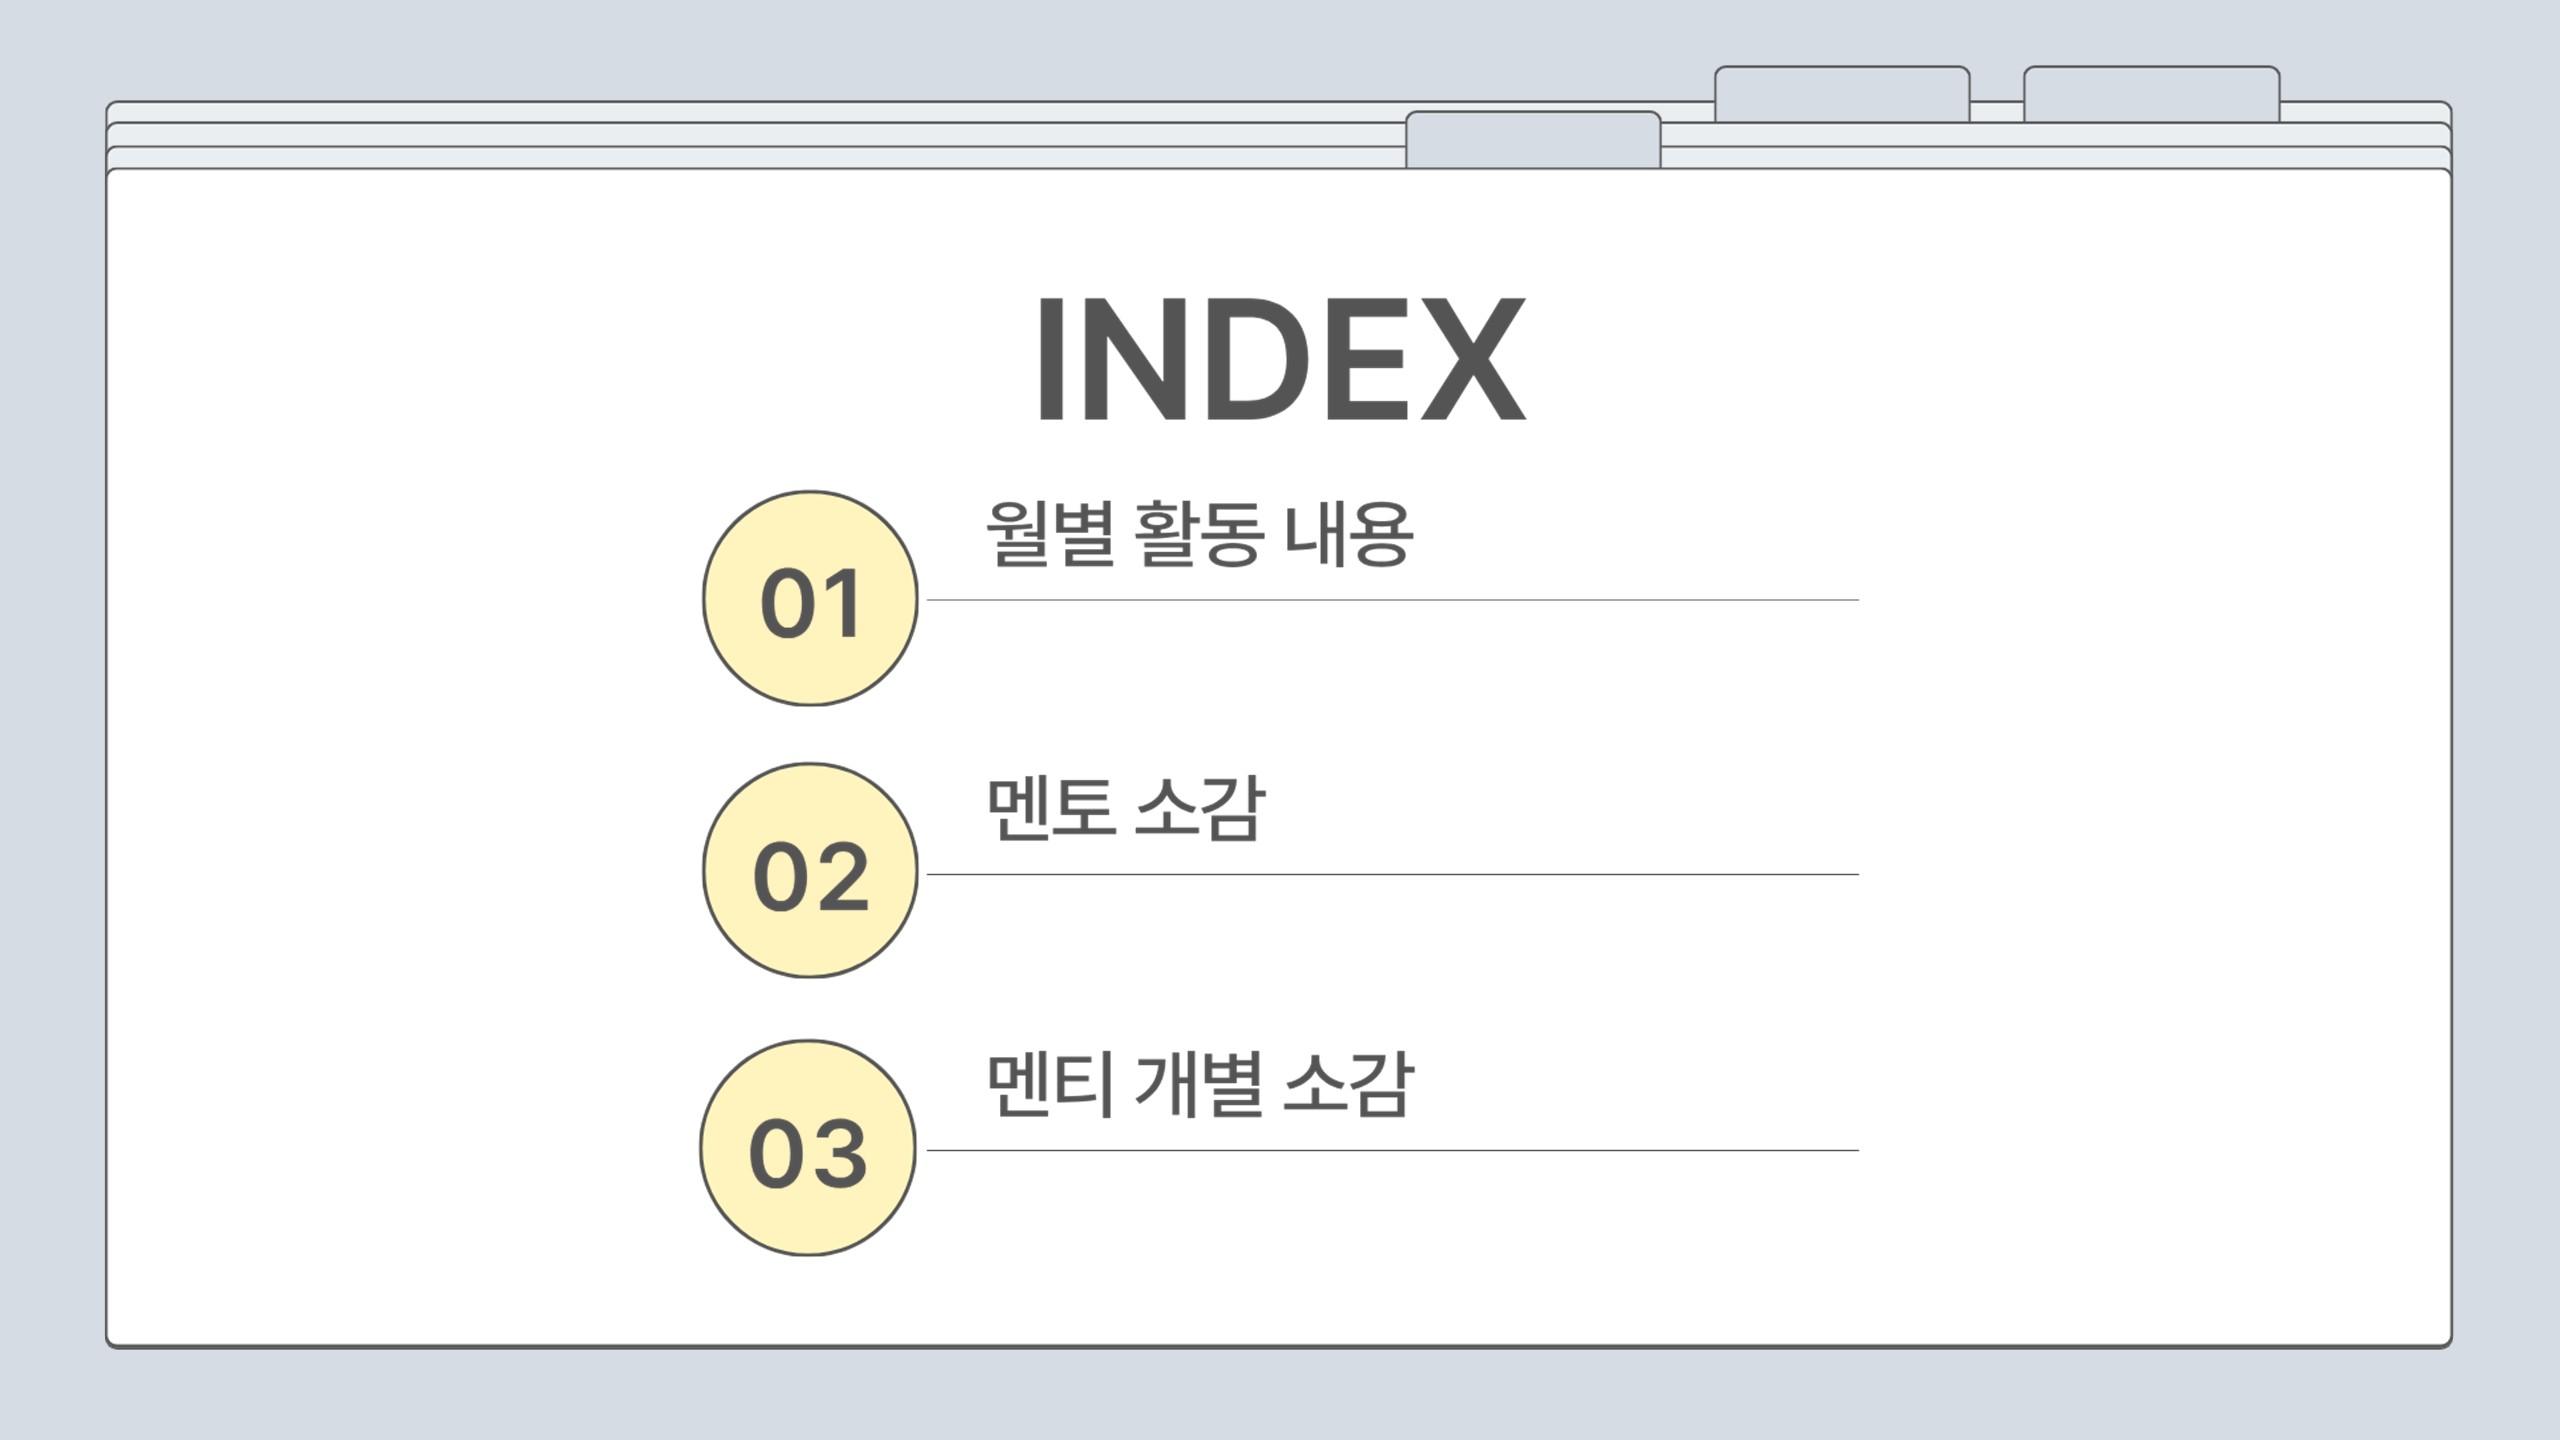
Task: Click the yellow 01 circle
Action: click(810, 598)
